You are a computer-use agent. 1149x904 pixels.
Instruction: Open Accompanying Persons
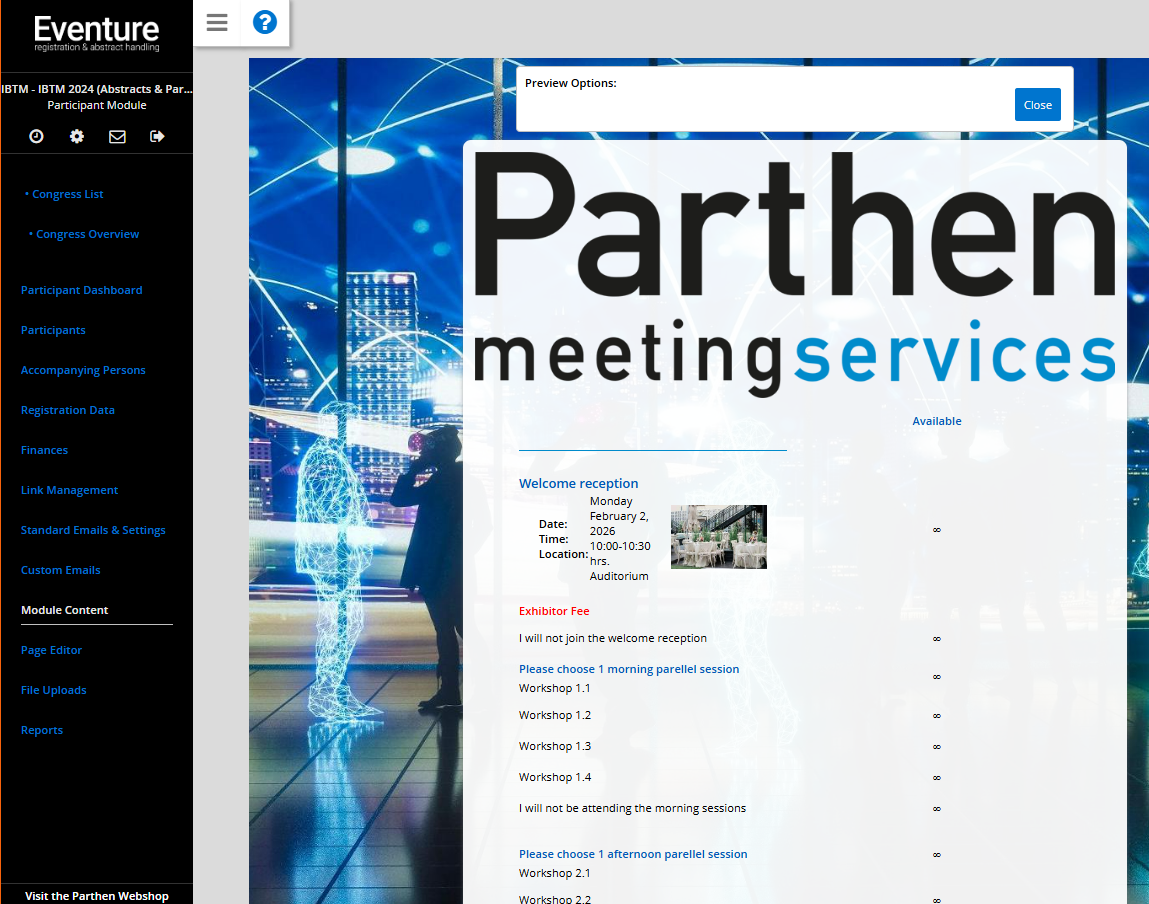click(x=83, y=371)
